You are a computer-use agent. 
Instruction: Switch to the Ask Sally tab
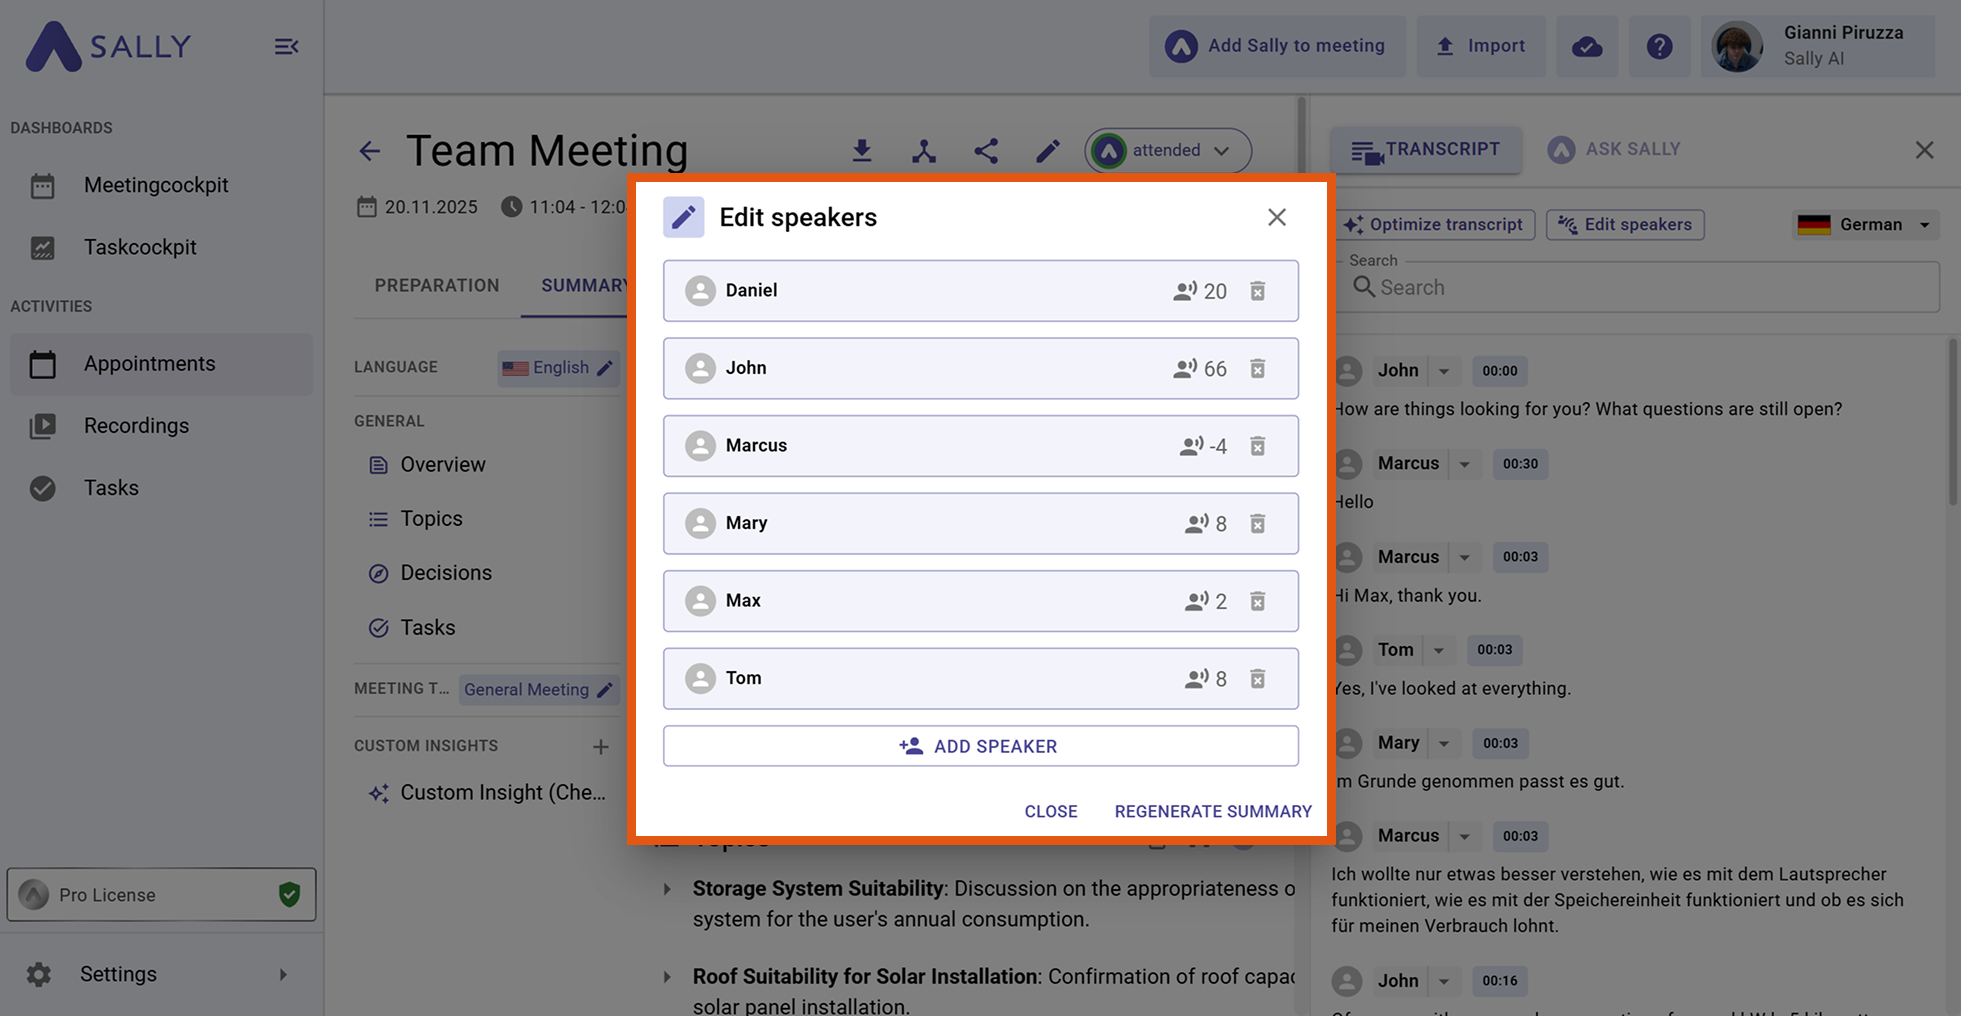1614,150
